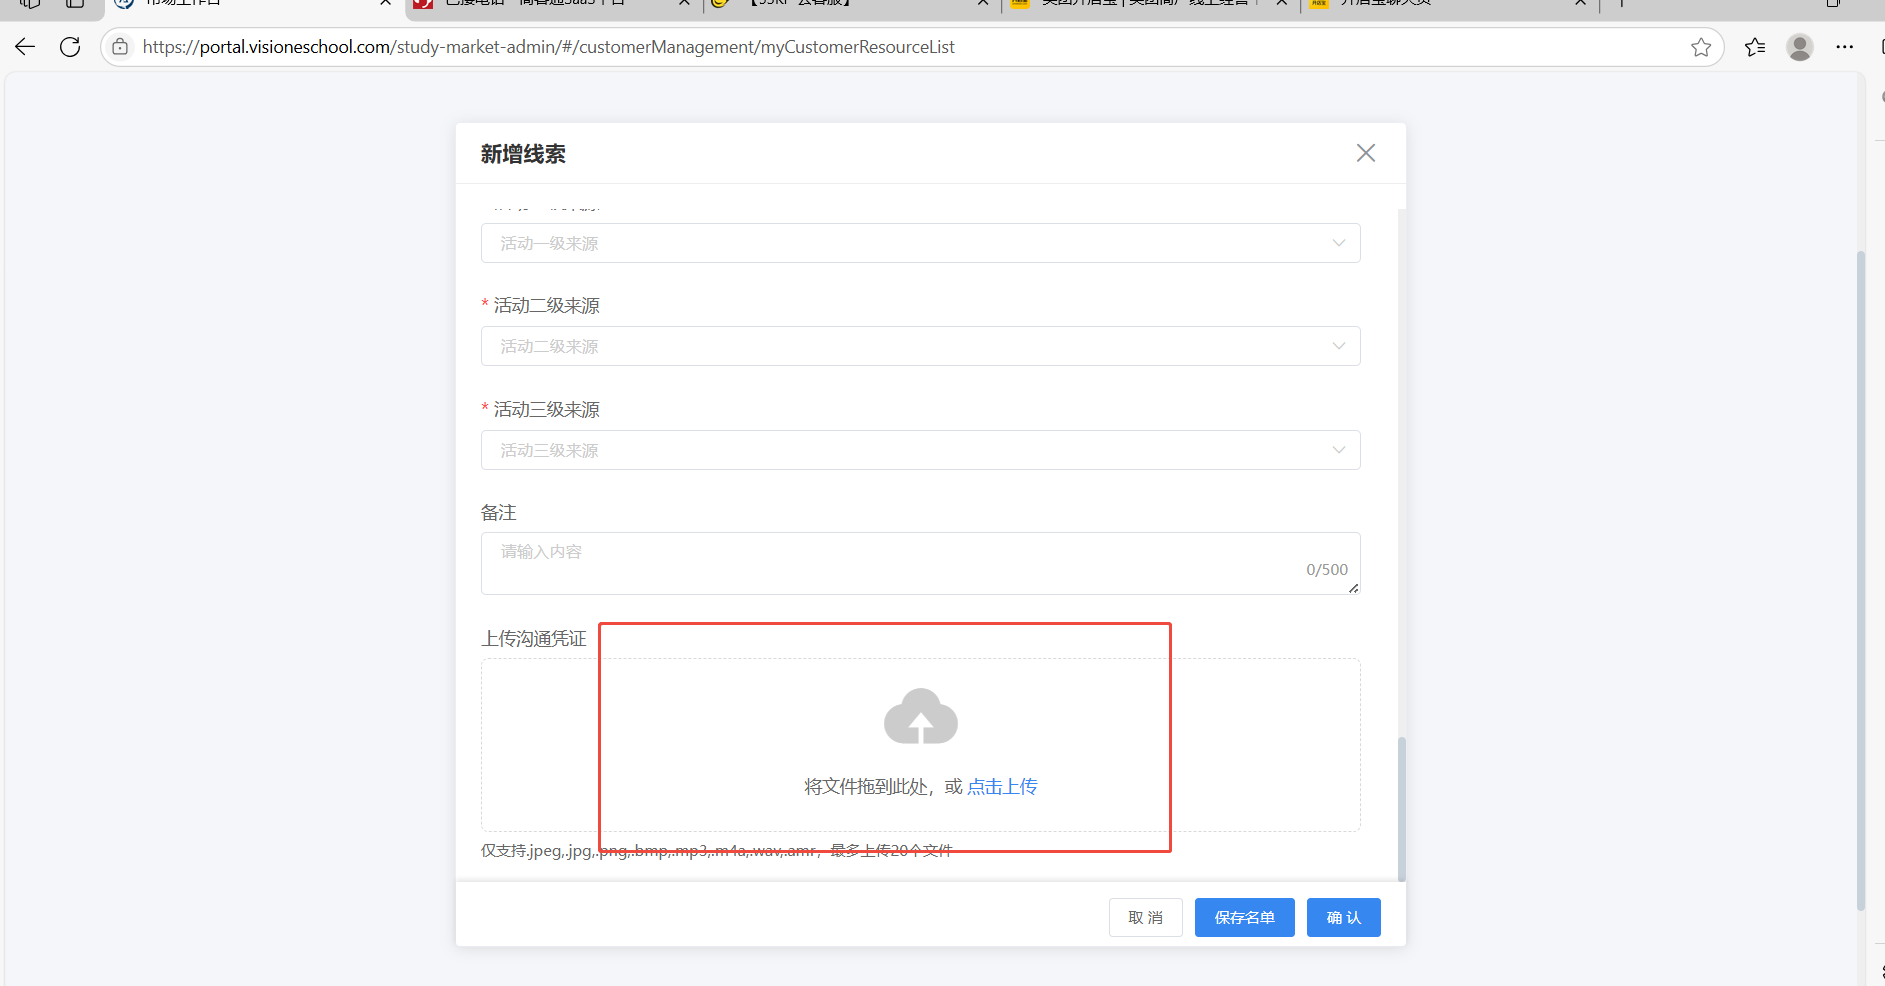Open browser settings and more menu

click(1844, 47)
